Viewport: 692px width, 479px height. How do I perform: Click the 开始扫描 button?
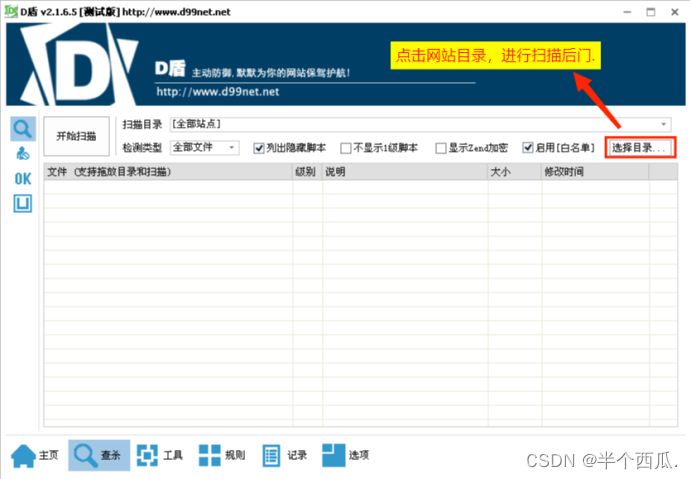click(76, 136)
